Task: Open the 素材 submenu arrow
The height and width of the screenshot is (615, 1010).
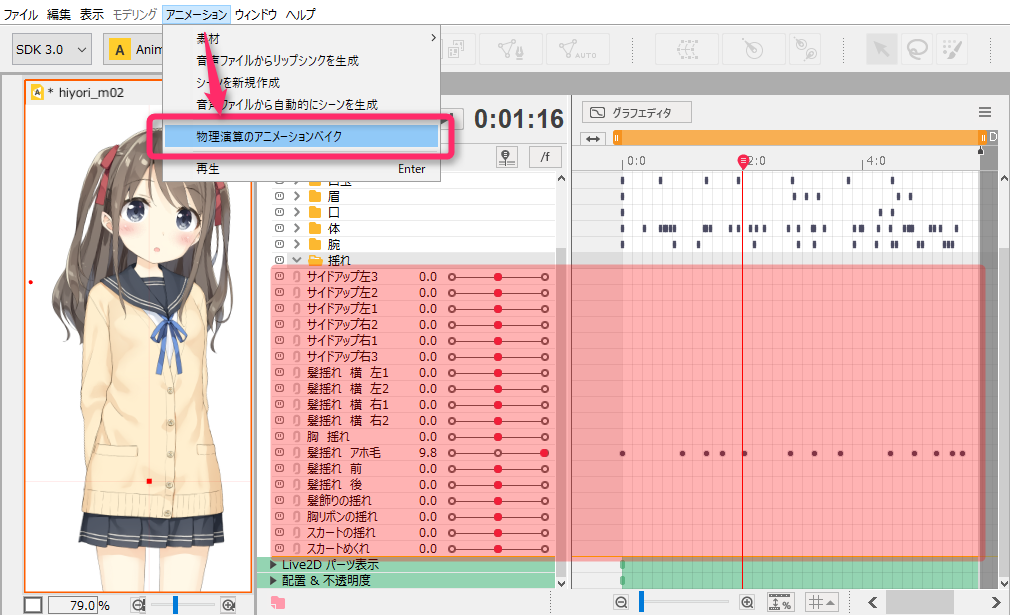Action: click(x=433, y=38)
